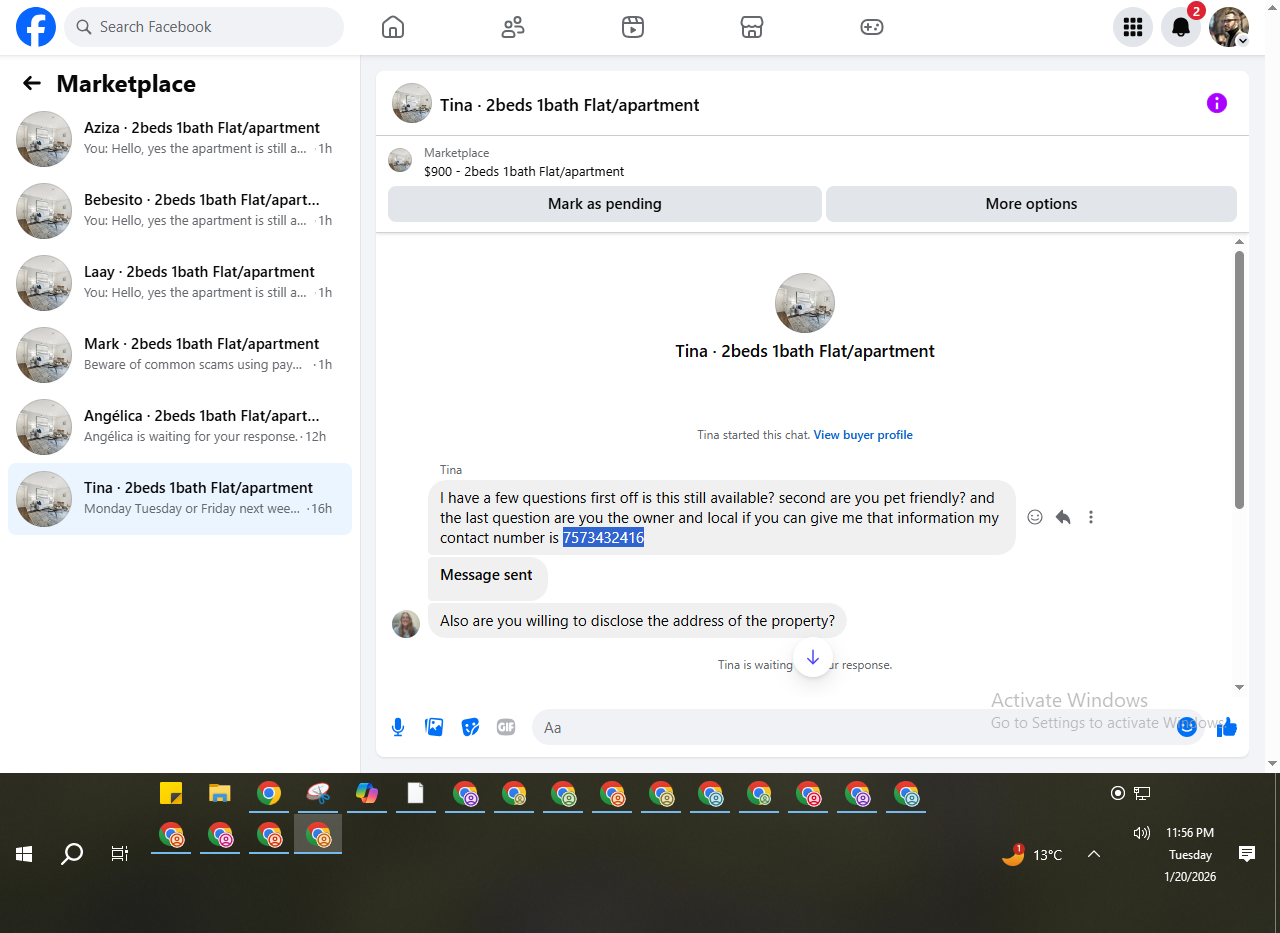Click the voice clip microphone icon
Viewport: 1280px width, 933px height.
[x=398, y=727]
